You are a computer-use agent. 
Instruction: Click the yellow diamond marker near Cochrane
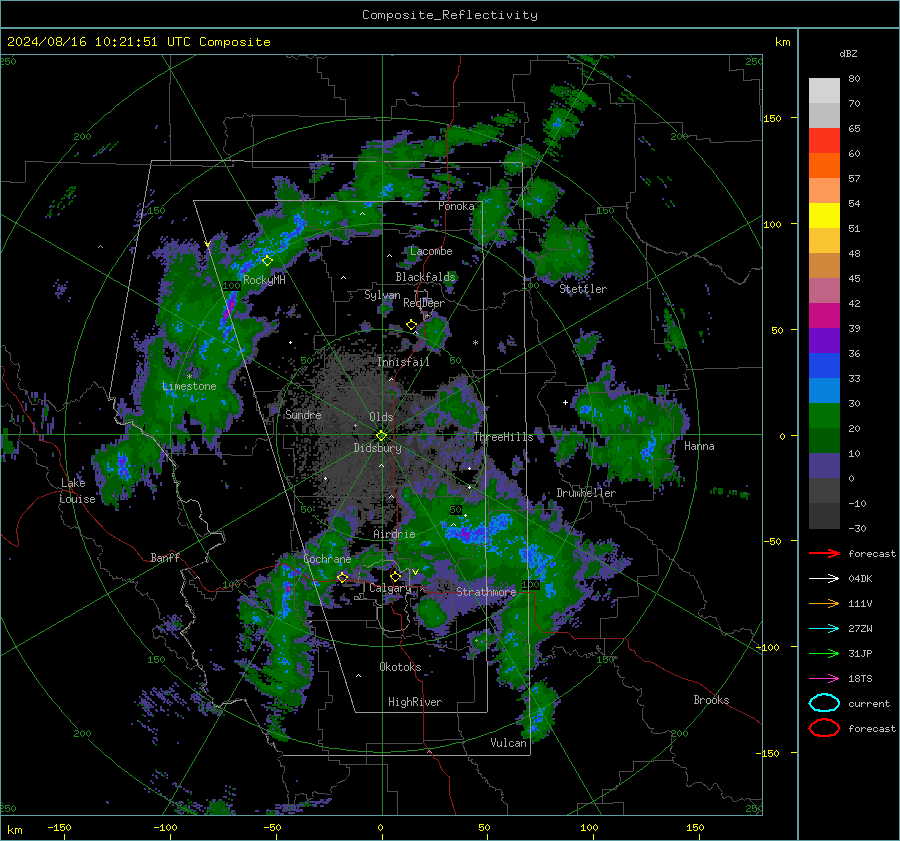pyautogui.click(x=342, y=577)
